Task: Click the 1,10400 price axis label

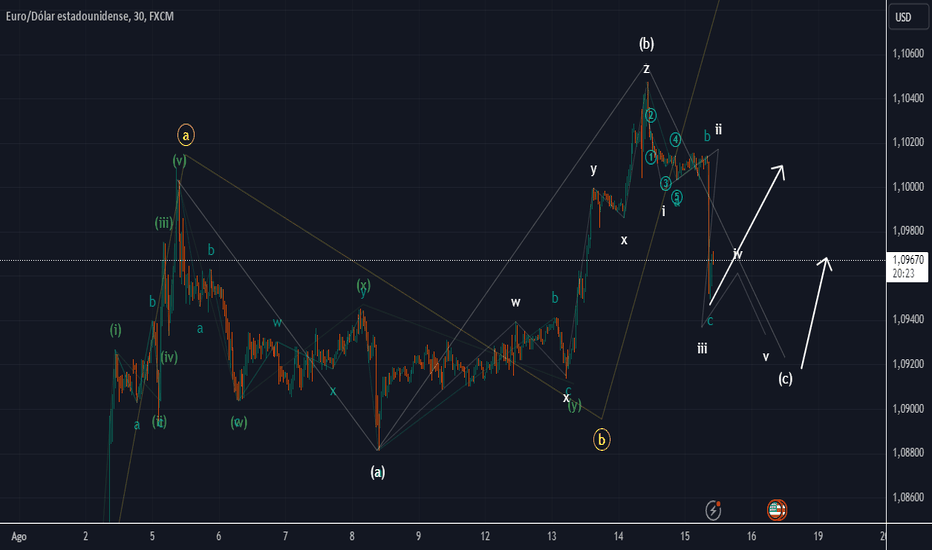Action: (x=908, y=98)
